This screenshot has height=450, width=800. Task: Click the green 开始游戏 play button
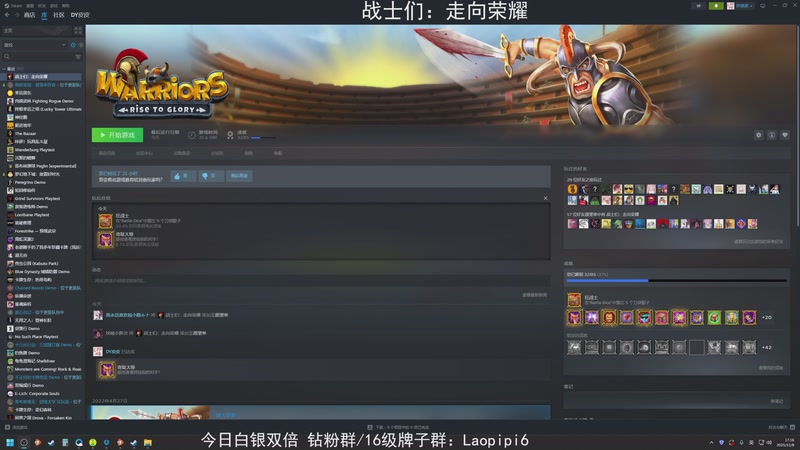(x=117, y=135)
